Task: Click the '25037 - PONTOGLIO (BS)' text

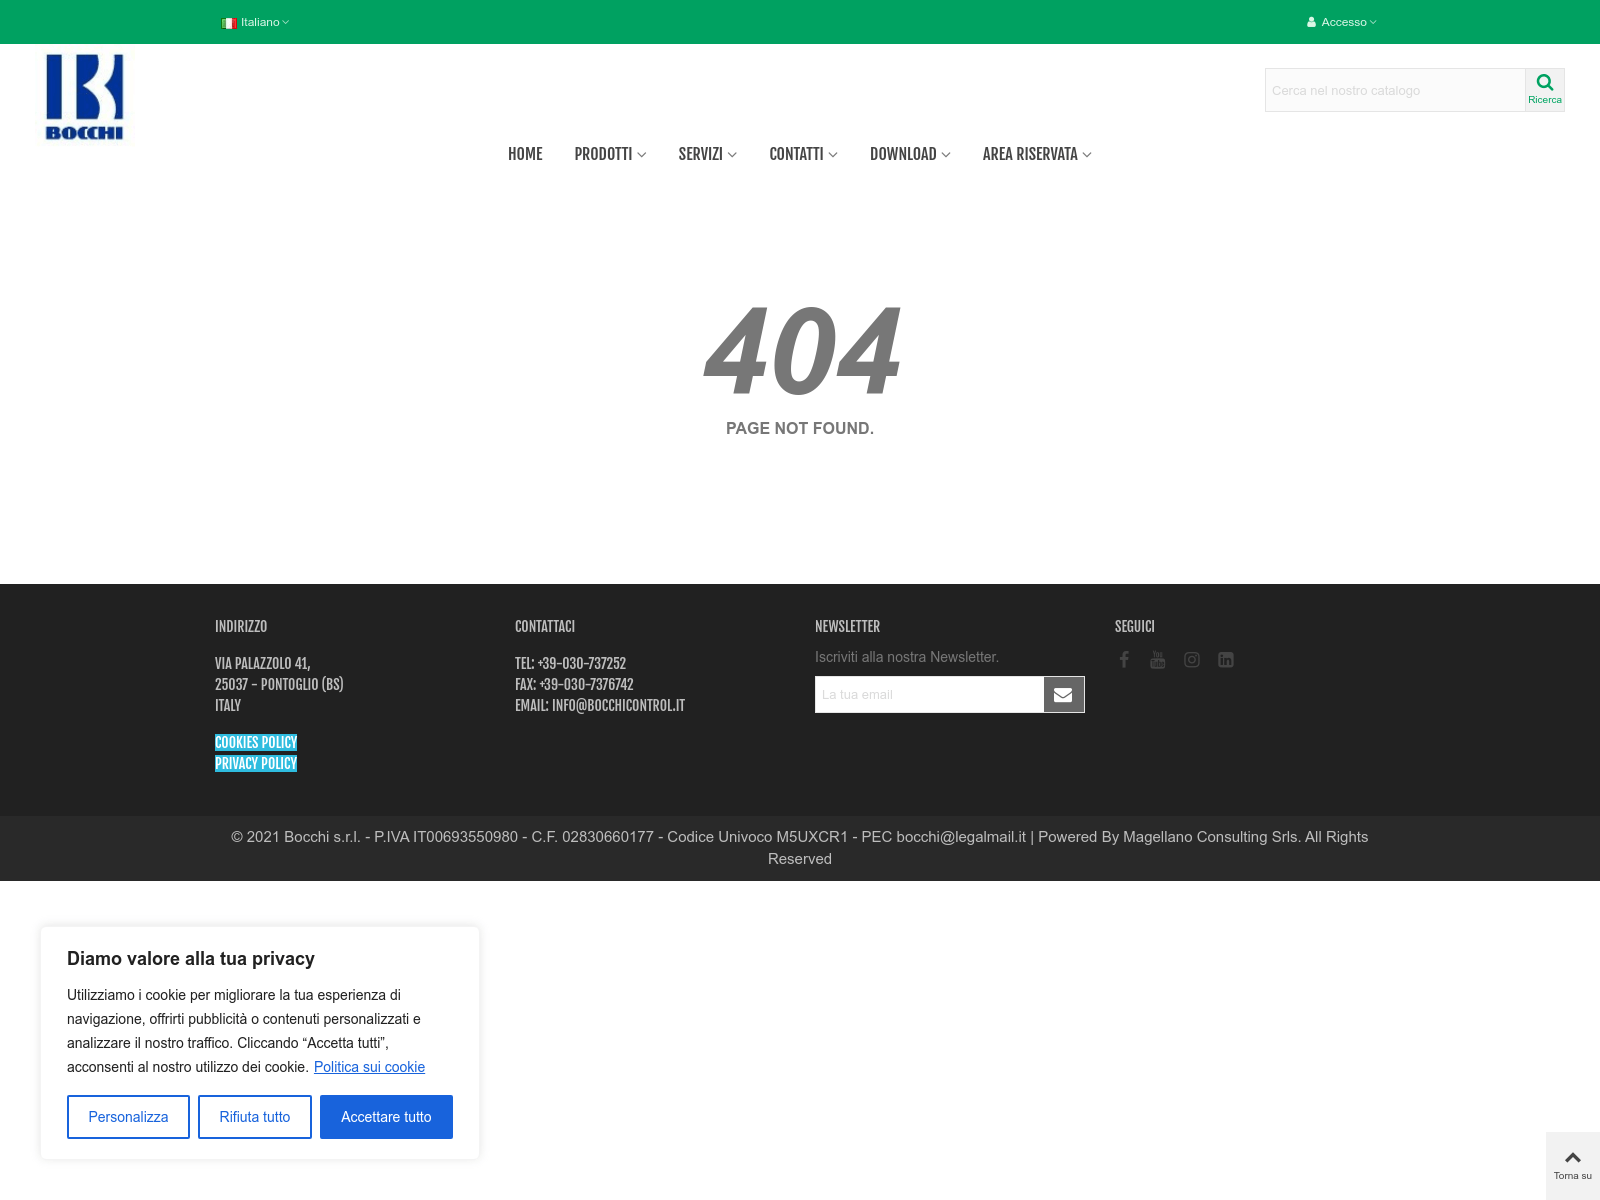Action: (x=279, y=684)
